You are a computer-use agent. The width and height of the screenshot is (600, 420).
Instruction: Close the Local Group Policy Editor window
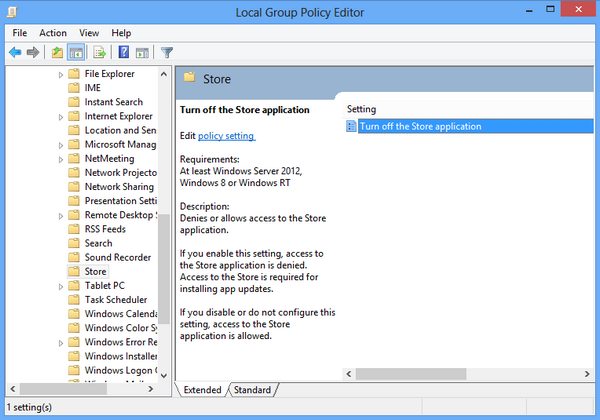578,9
